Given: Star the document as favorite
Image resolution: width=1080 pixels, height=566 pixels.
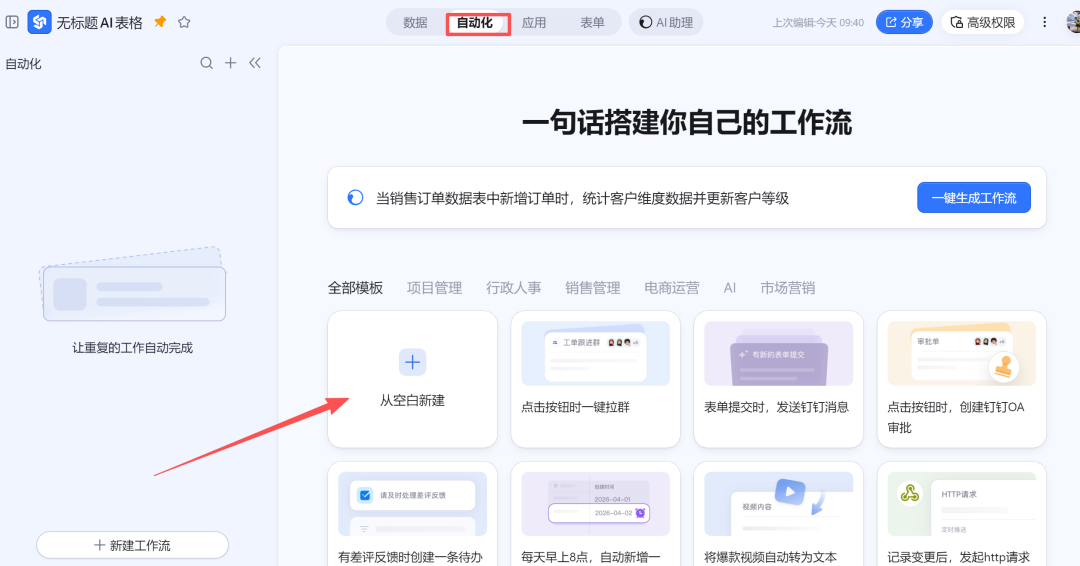Looking at the screenshot, I should click(x=184, y=22).
